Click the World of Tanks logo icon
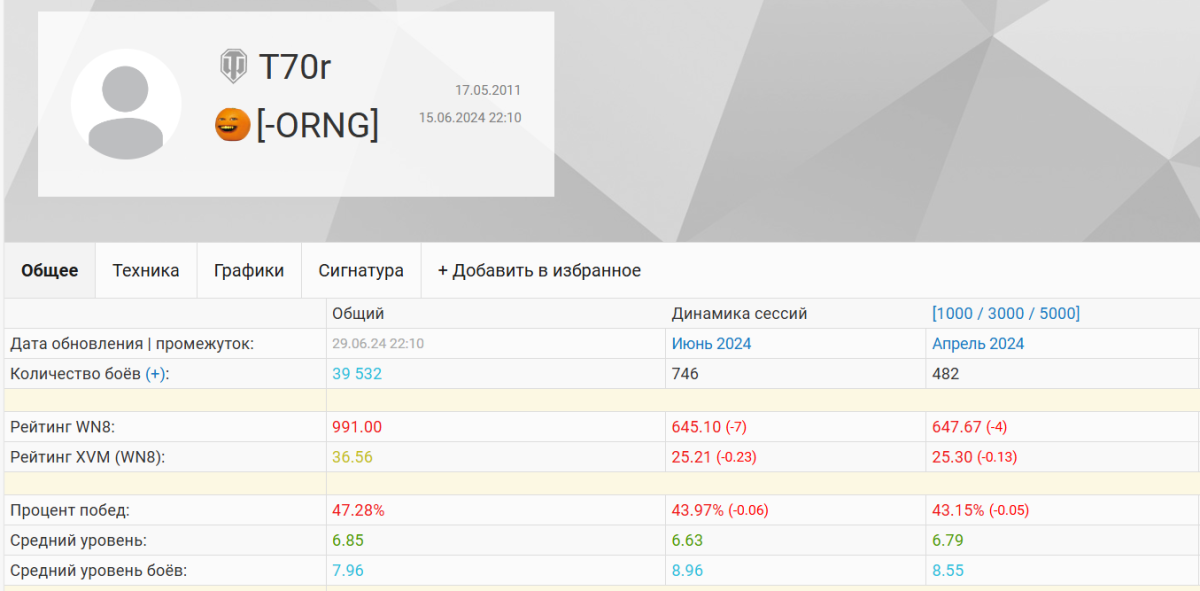The width and height of the screenshot is (1200, 591). click(x=233, y=67)
